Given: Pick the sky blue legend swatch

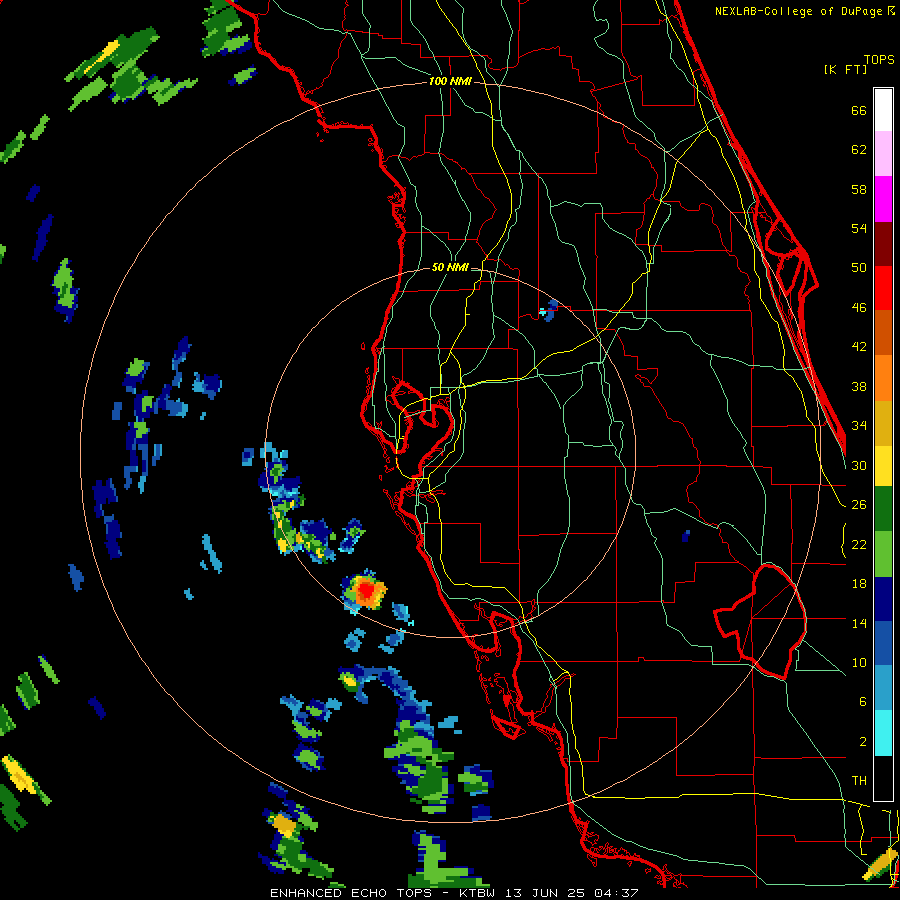Looking at the screenshot, I should point(883,688).
